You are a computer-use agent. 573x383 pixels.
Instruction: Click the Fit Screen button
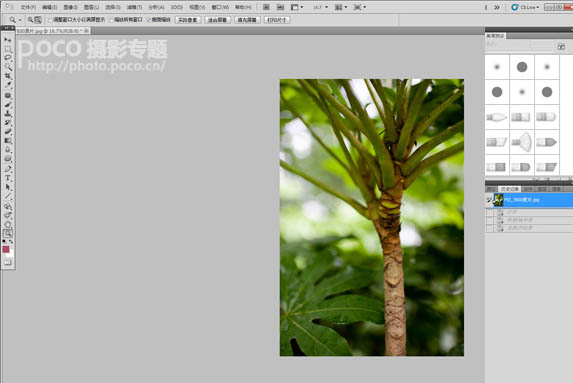click(217, 20)
